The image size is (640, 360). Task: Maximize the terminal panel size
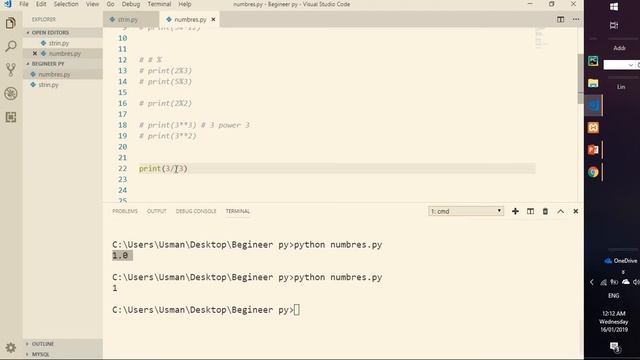(560, 211)
